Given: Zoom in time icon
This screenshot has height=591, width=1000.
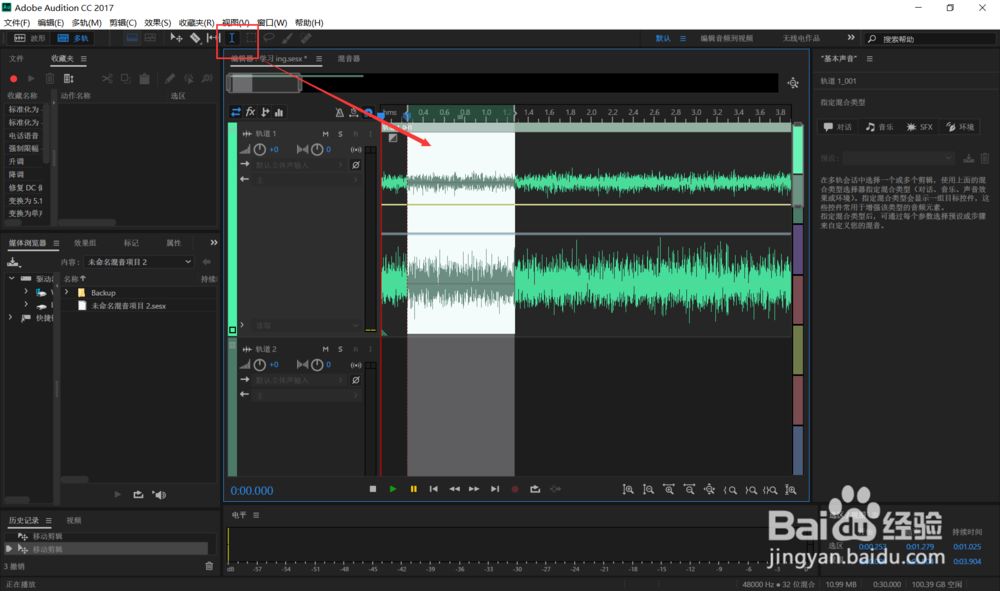Looking at the screenshot, I should [668, 490].
